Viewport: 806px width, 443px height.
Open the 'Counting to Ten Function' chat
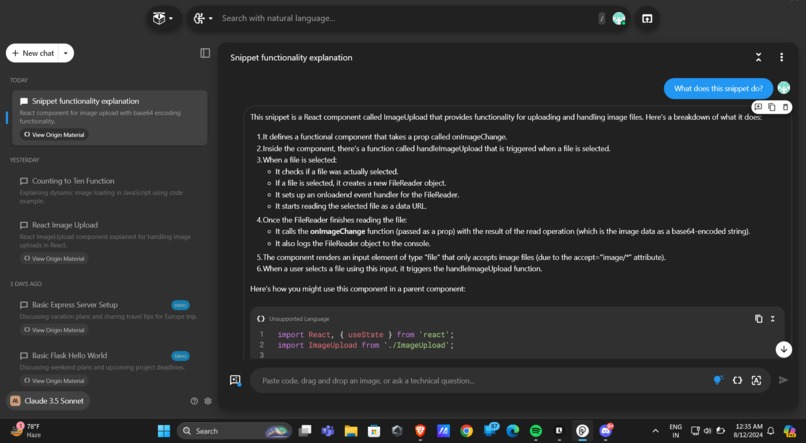coord(109,190)
